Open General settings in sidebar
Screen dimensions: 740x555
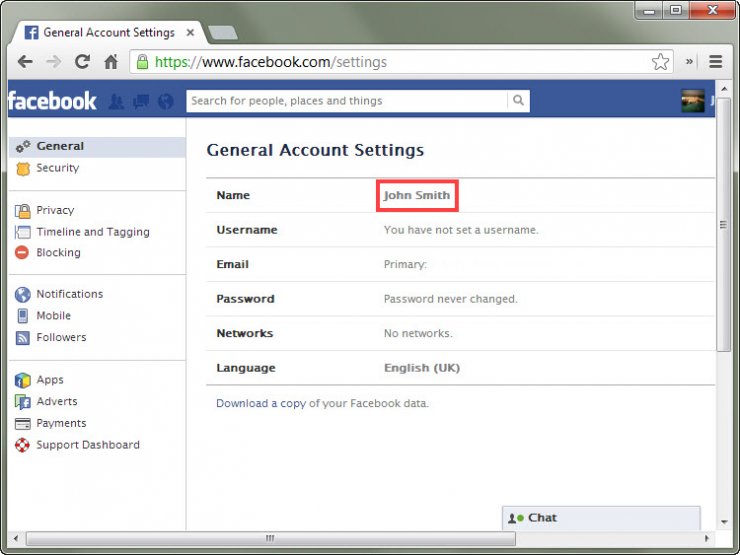[x=97, y=146]
